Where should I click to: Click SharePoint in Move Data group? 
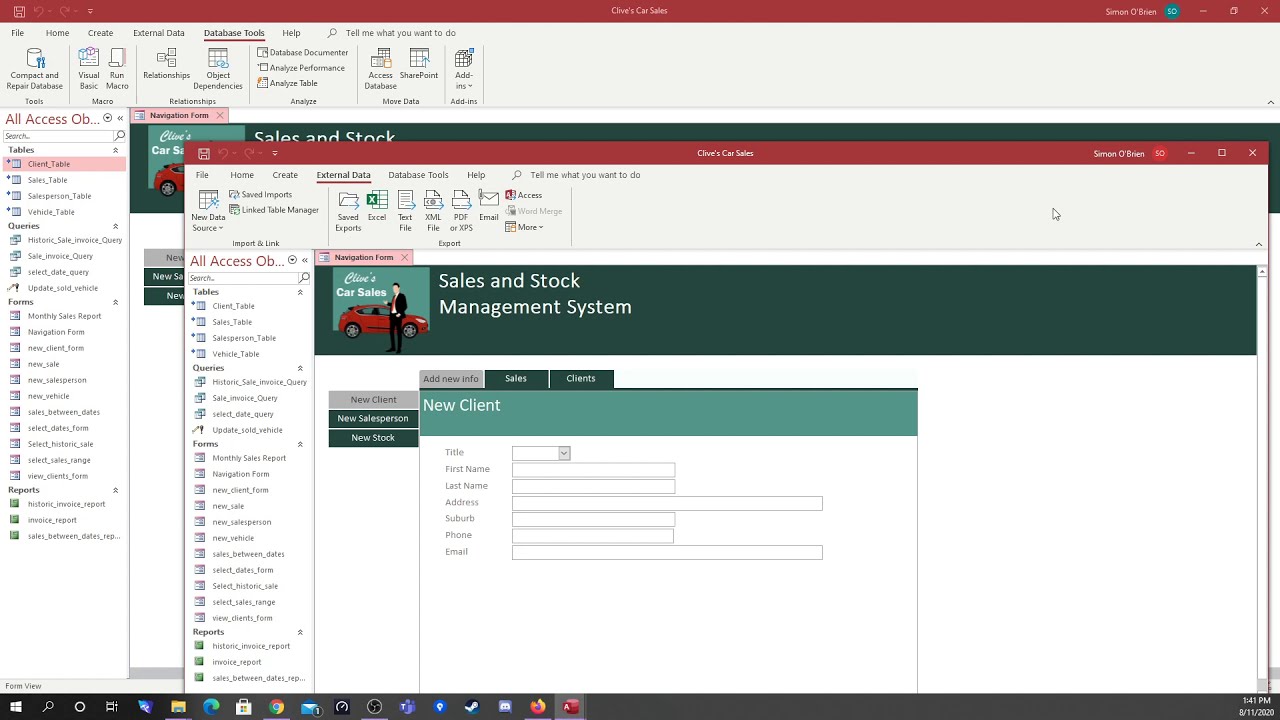point(419,64)
